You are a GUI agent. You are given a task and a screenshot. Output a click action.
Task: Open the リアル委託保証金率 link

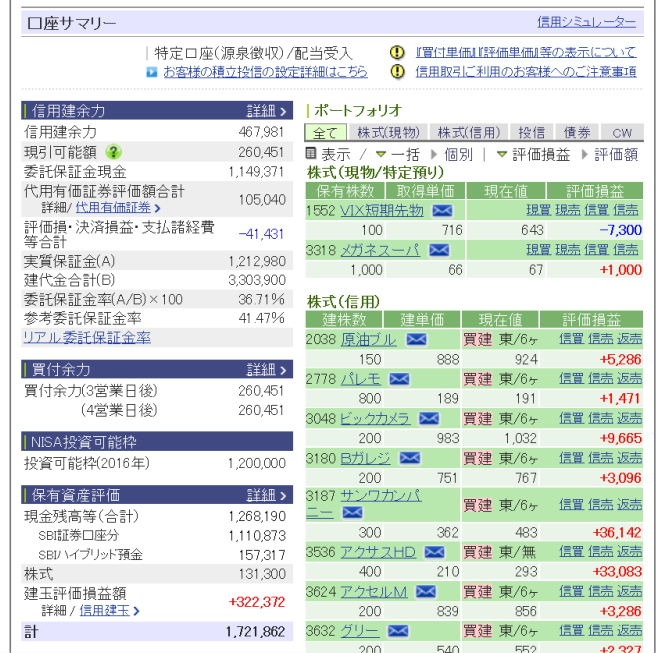coord(87,338)
